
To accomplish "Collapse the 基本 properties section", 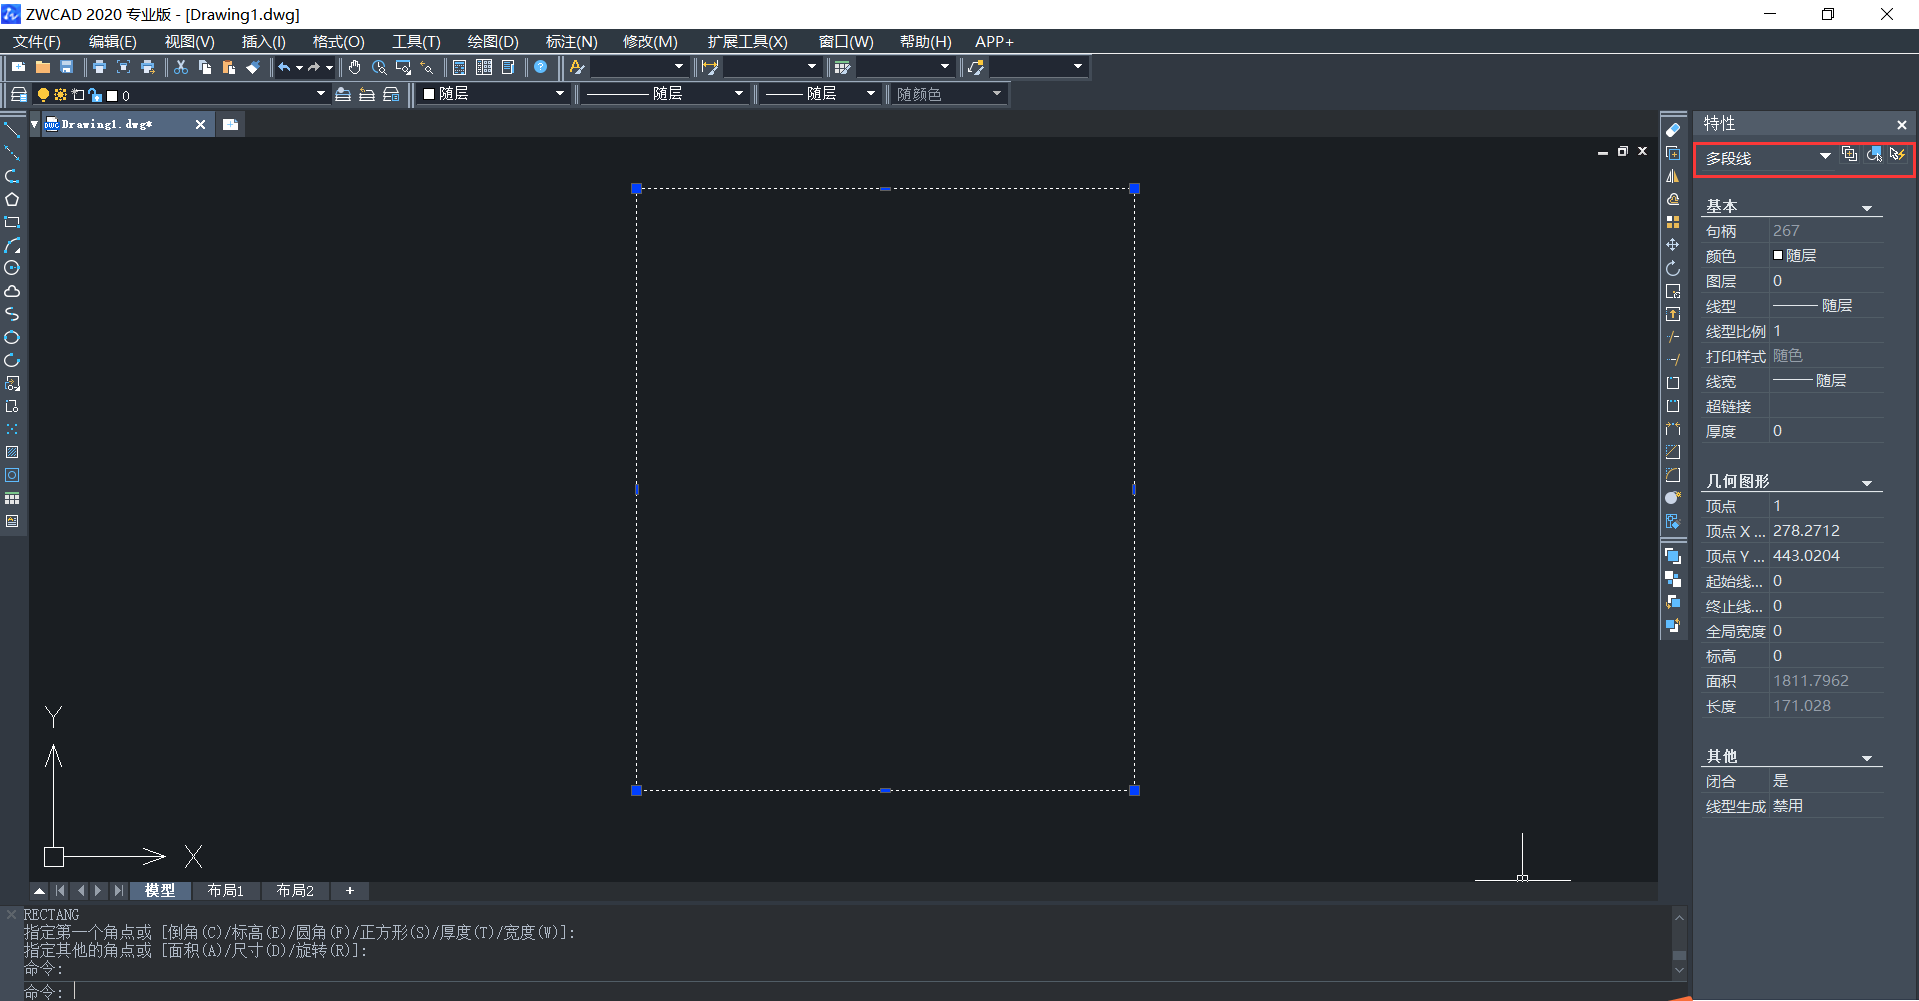I will coord(1866,207).
